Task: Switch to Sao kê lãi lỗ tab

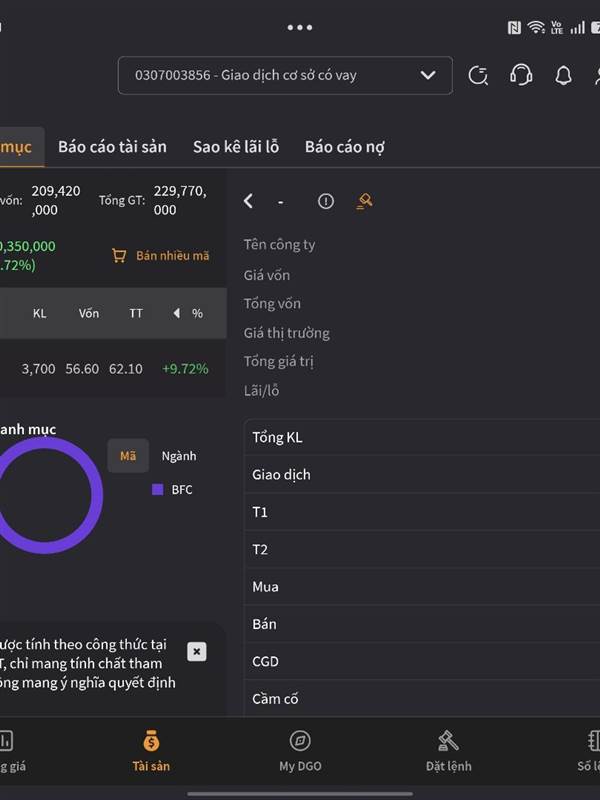Action: coord(236,147)
